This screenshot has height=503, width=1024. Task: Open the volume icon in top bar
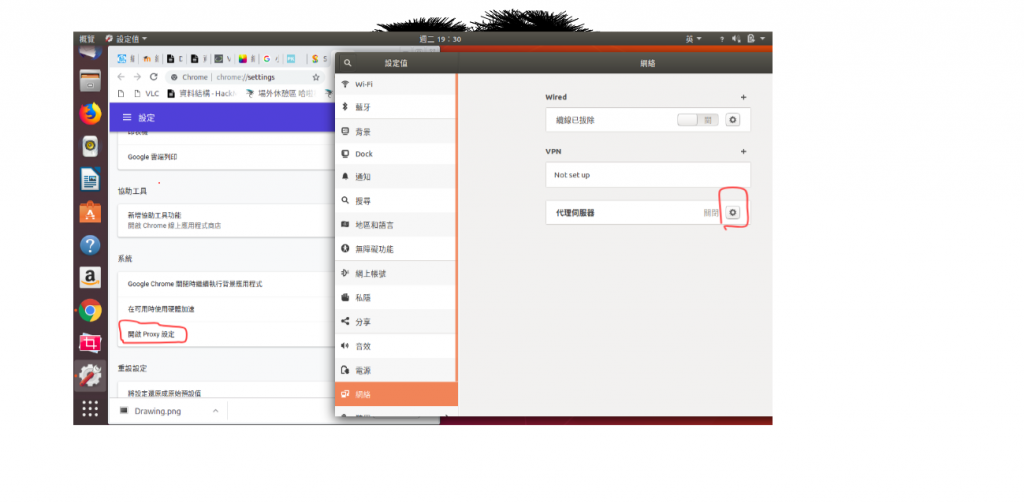point(736,39)
